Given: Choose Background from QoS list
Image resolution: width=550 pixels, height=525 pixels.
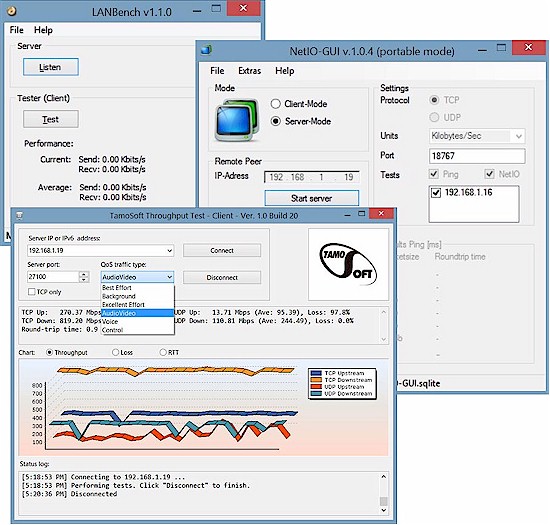Looking at the screenshot, I should pos(137,296).
